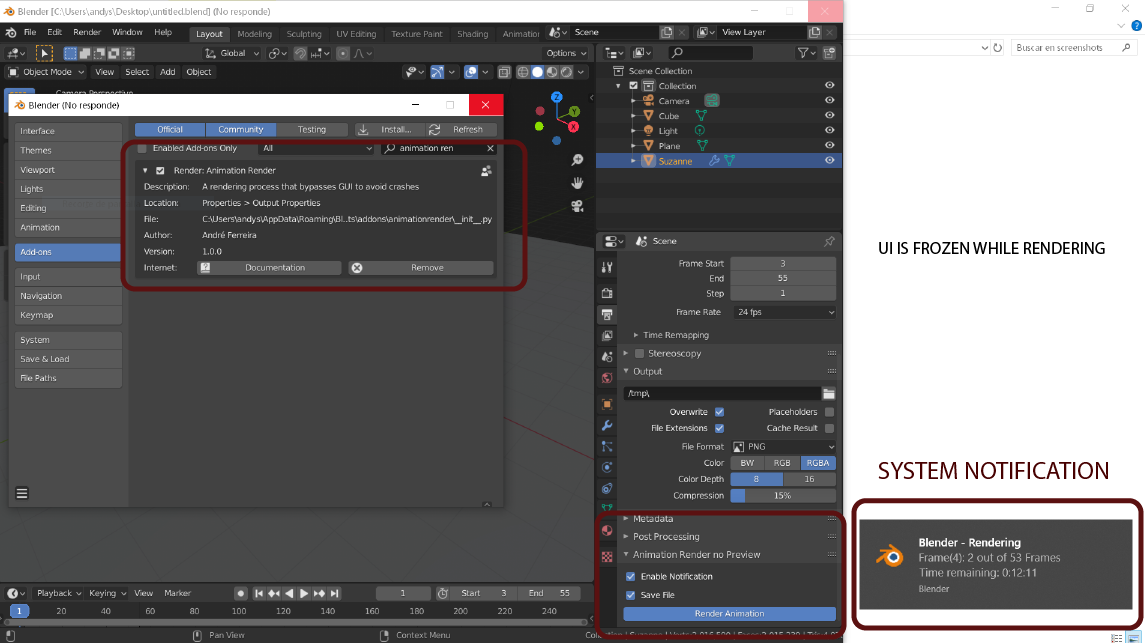Disable the Render: Animation Render add-on checkbox

160,171
